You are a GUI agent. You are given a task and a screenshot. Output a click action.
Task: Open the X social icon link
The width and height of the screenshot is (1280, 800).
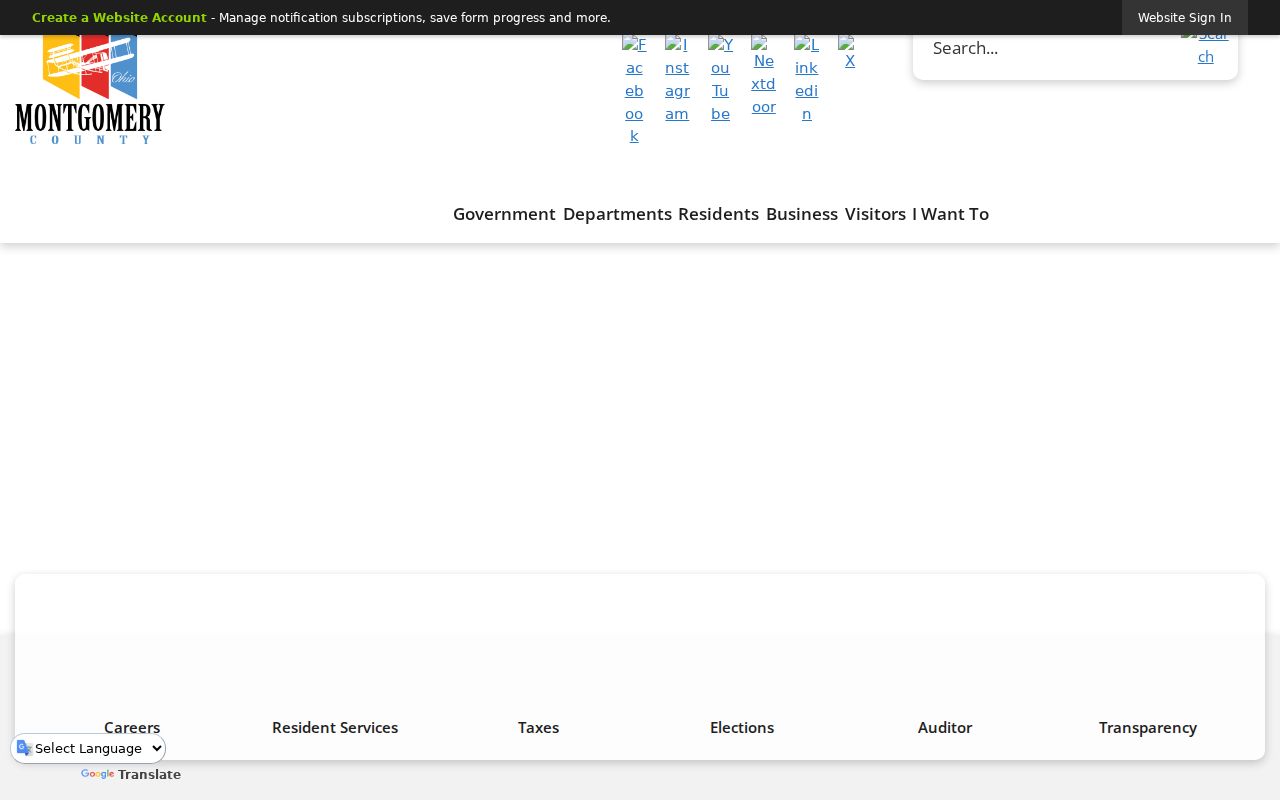849,53
